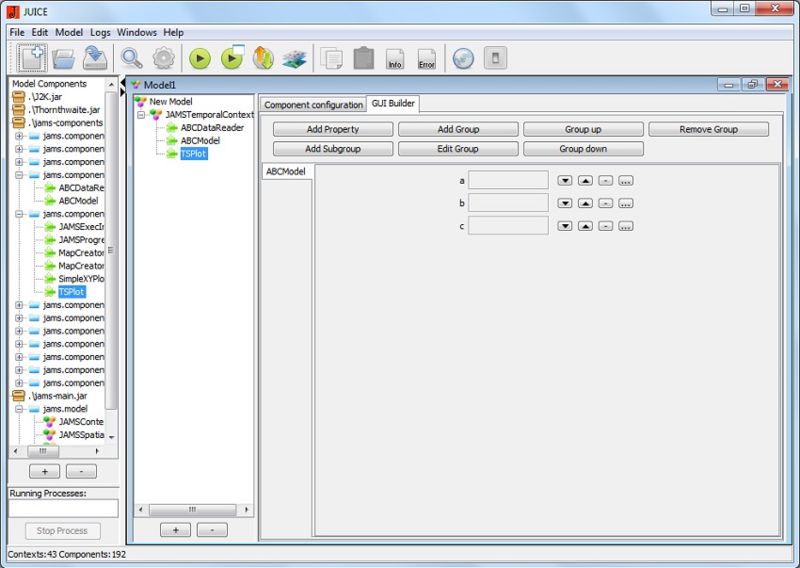This screenshot has width=800, height=568.
Task: Collapse the jams.model package node
Action: coord(19,409)
